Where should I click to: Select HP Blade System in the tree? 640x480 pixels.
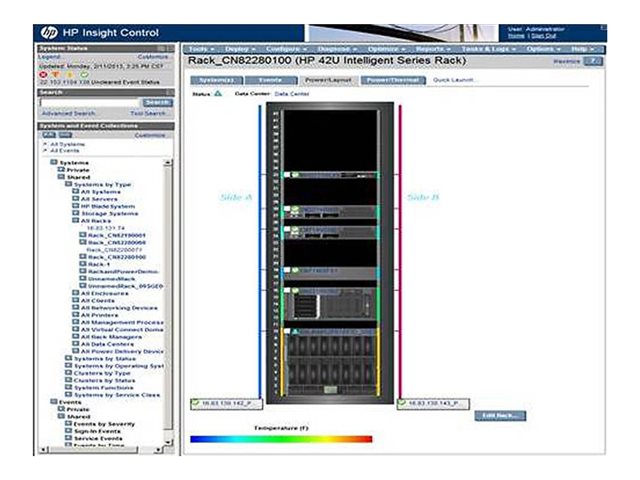(108, 206)
